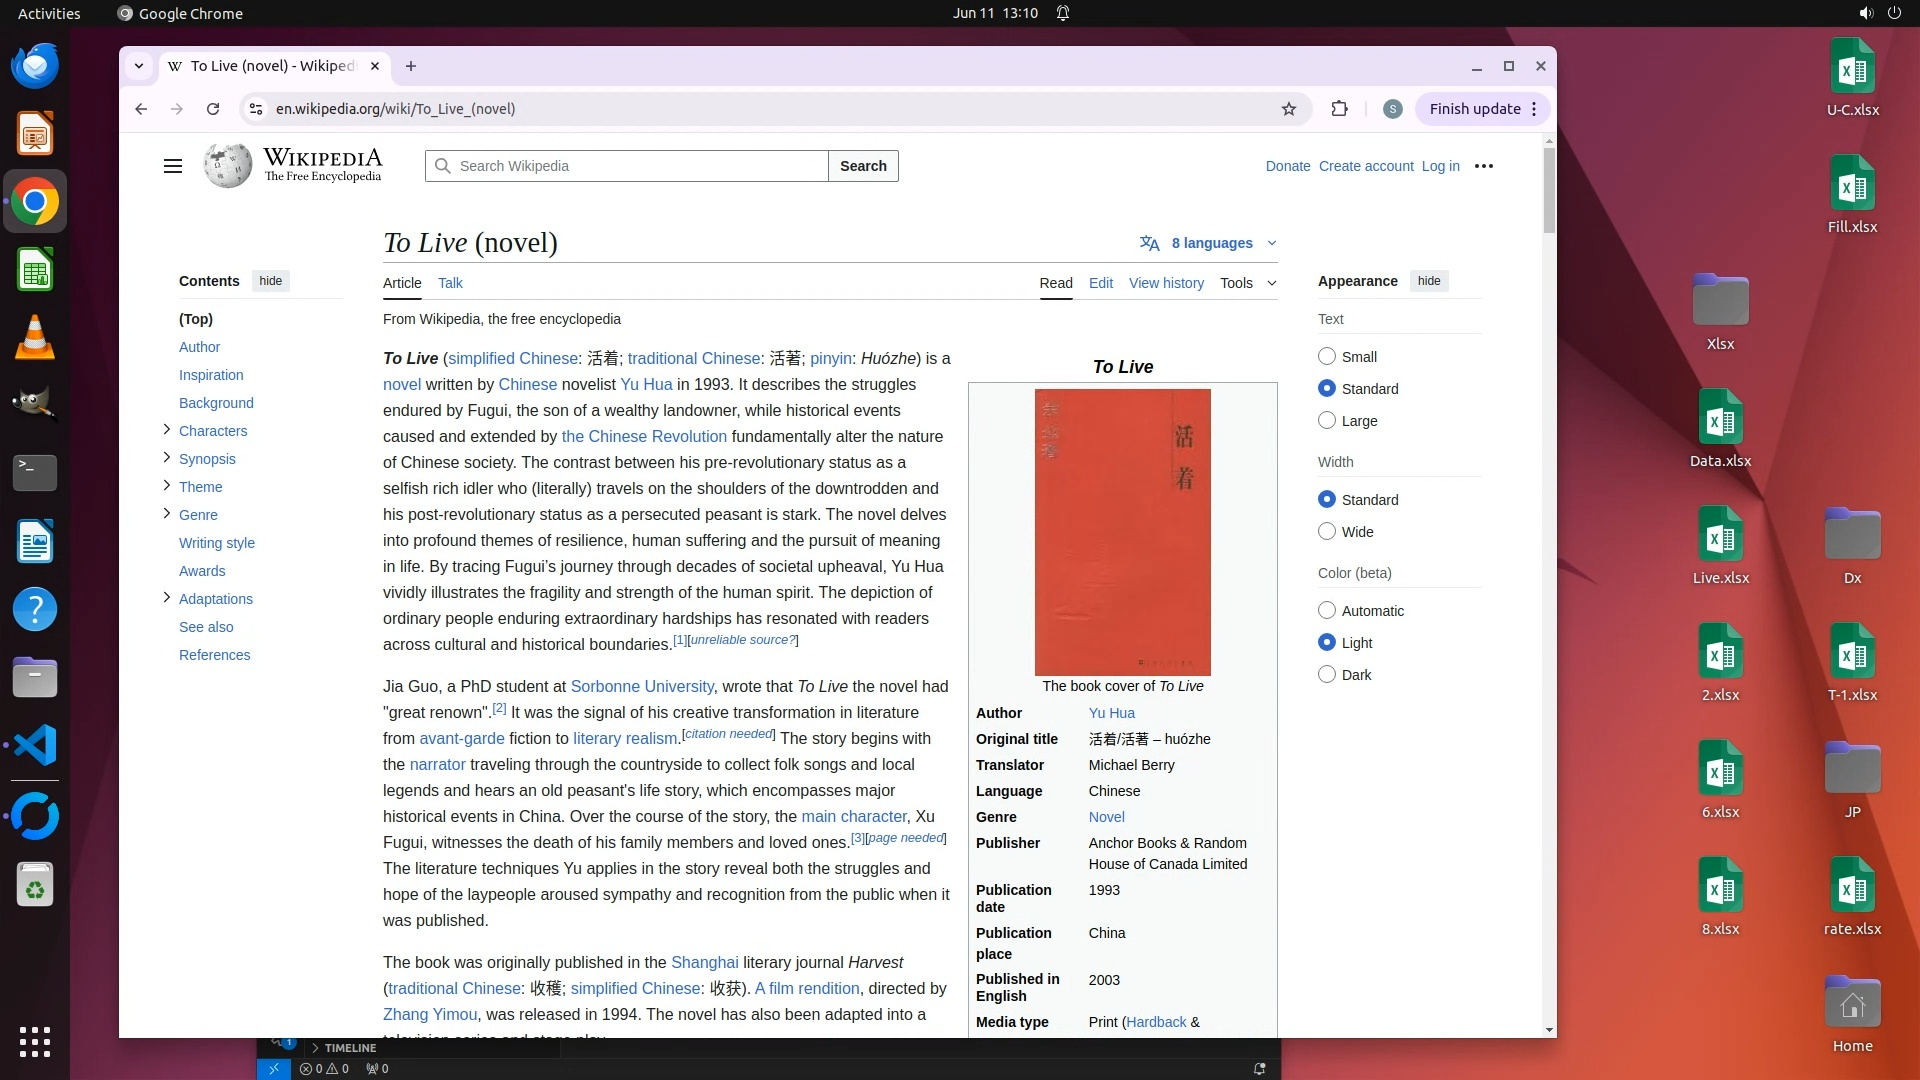Screen dimensions: 1920x1080
Task: Click the Search button next to search box
Action: point(863,166)
